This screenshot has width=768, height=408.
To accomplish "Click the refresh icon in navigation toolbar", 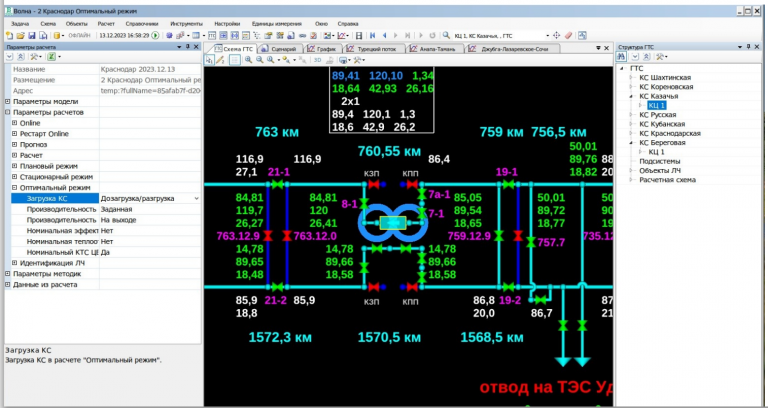I will (x=432, y=35).
